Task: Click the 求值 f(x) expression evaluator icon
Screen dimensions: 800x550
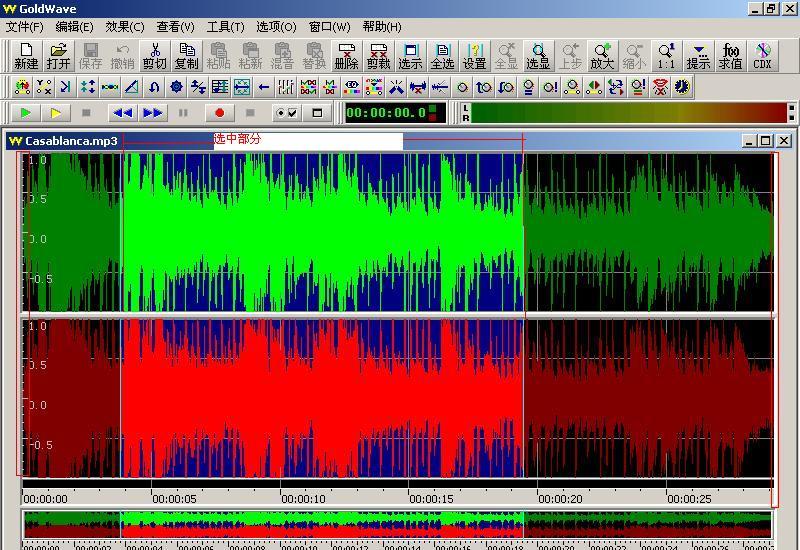Action: tap(730, 56)
